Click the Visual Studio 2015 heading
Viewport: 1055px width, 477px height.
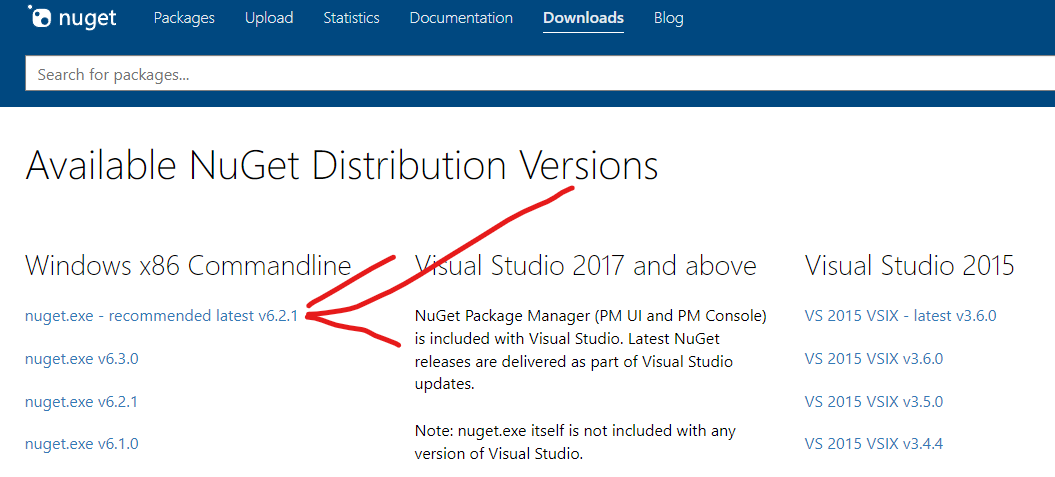point(909,265)
